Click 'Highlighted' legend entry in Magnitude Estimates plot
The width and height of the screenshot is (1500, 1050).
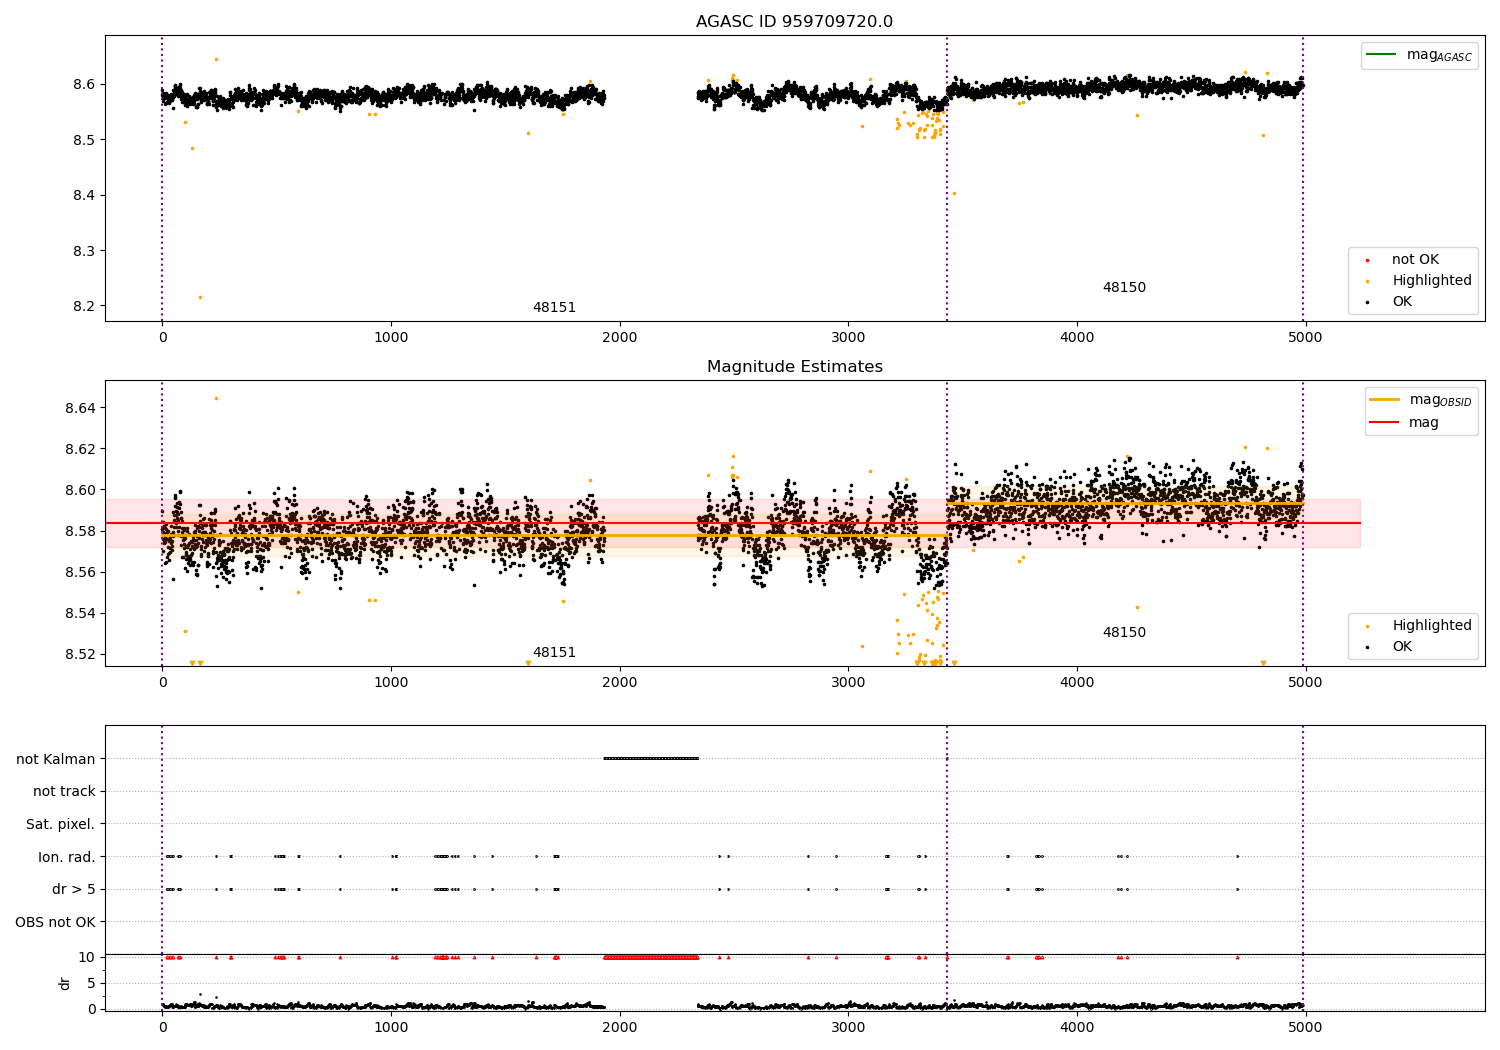pos(1419,626)
